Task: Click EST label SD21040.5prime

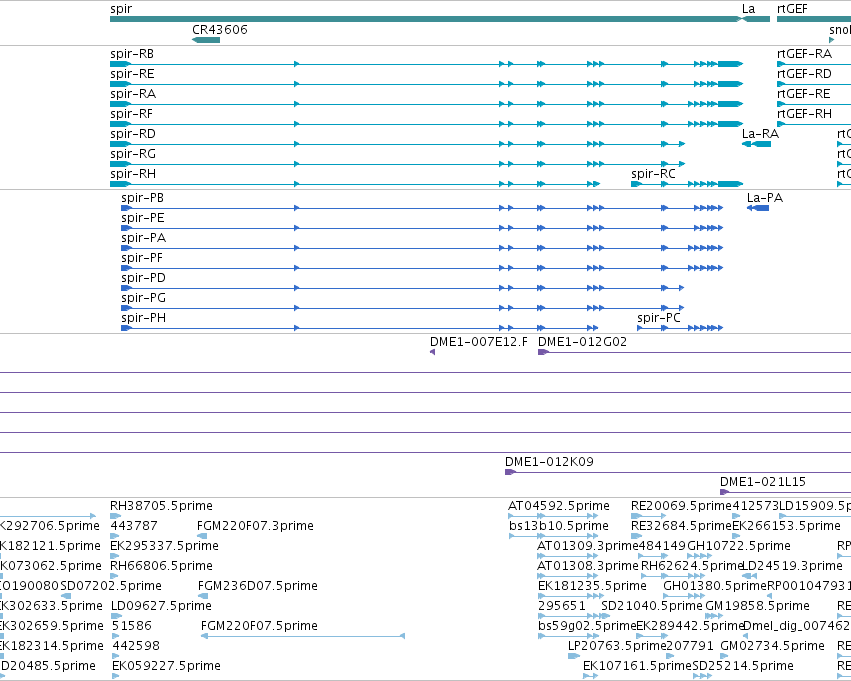Action: [652, 606]
